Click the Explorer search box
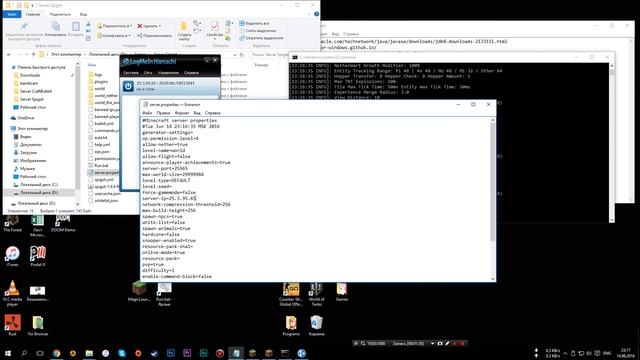 [x=269, y=54]
